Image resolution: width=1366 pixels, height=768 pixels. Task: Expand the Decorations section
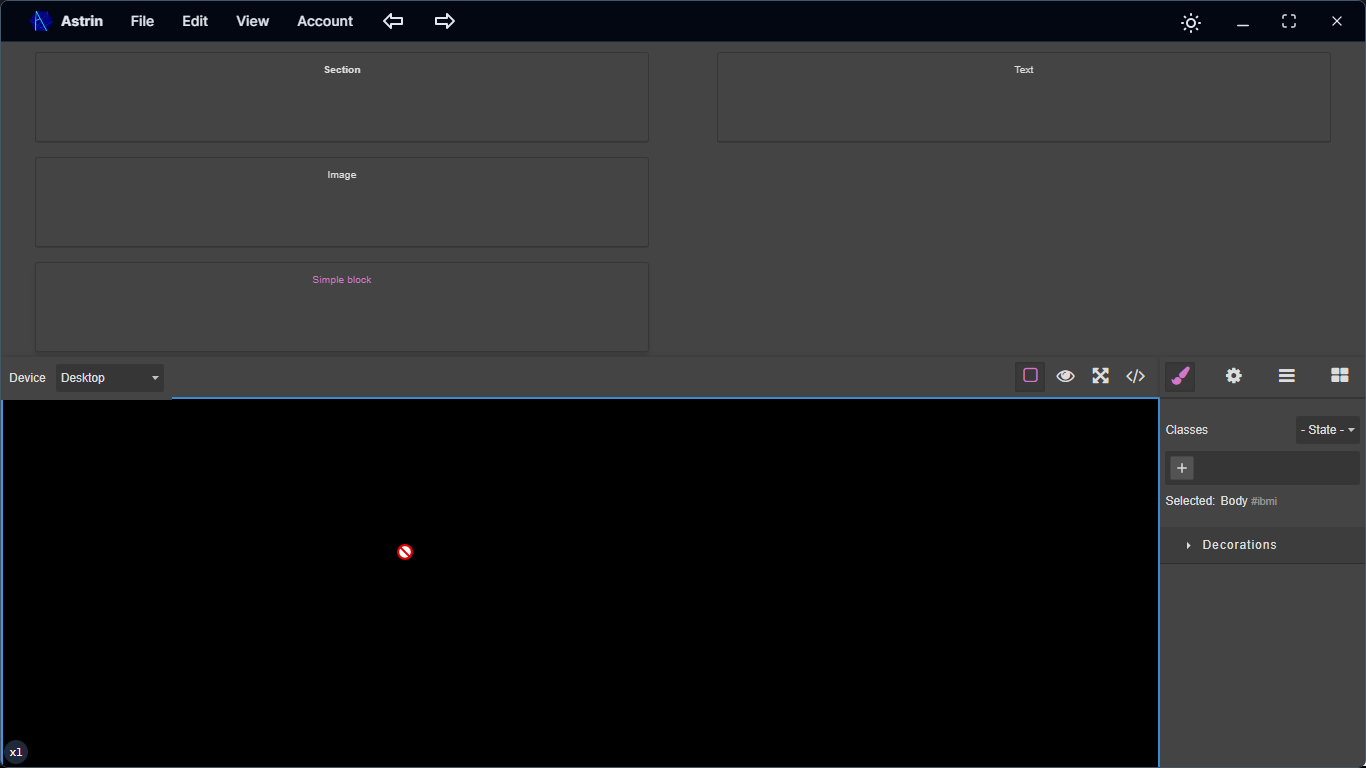click(1263, 545)
